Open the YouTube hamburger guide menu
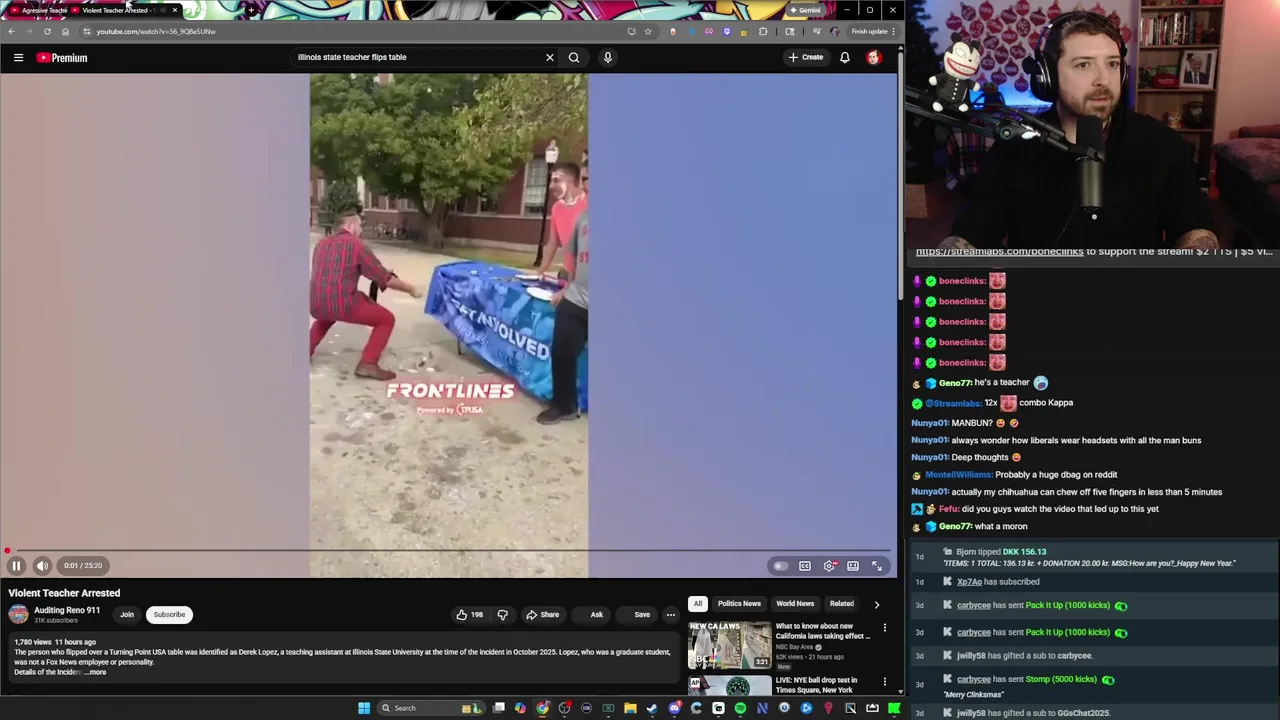 [18, 58]
